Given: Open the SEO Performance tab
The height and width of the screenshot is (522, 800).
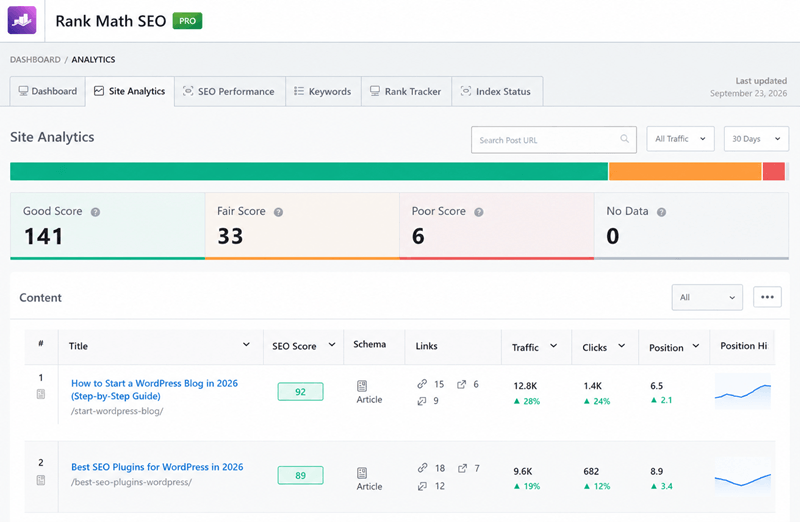Looking at the screenshot, I should [x=230, y=91].
